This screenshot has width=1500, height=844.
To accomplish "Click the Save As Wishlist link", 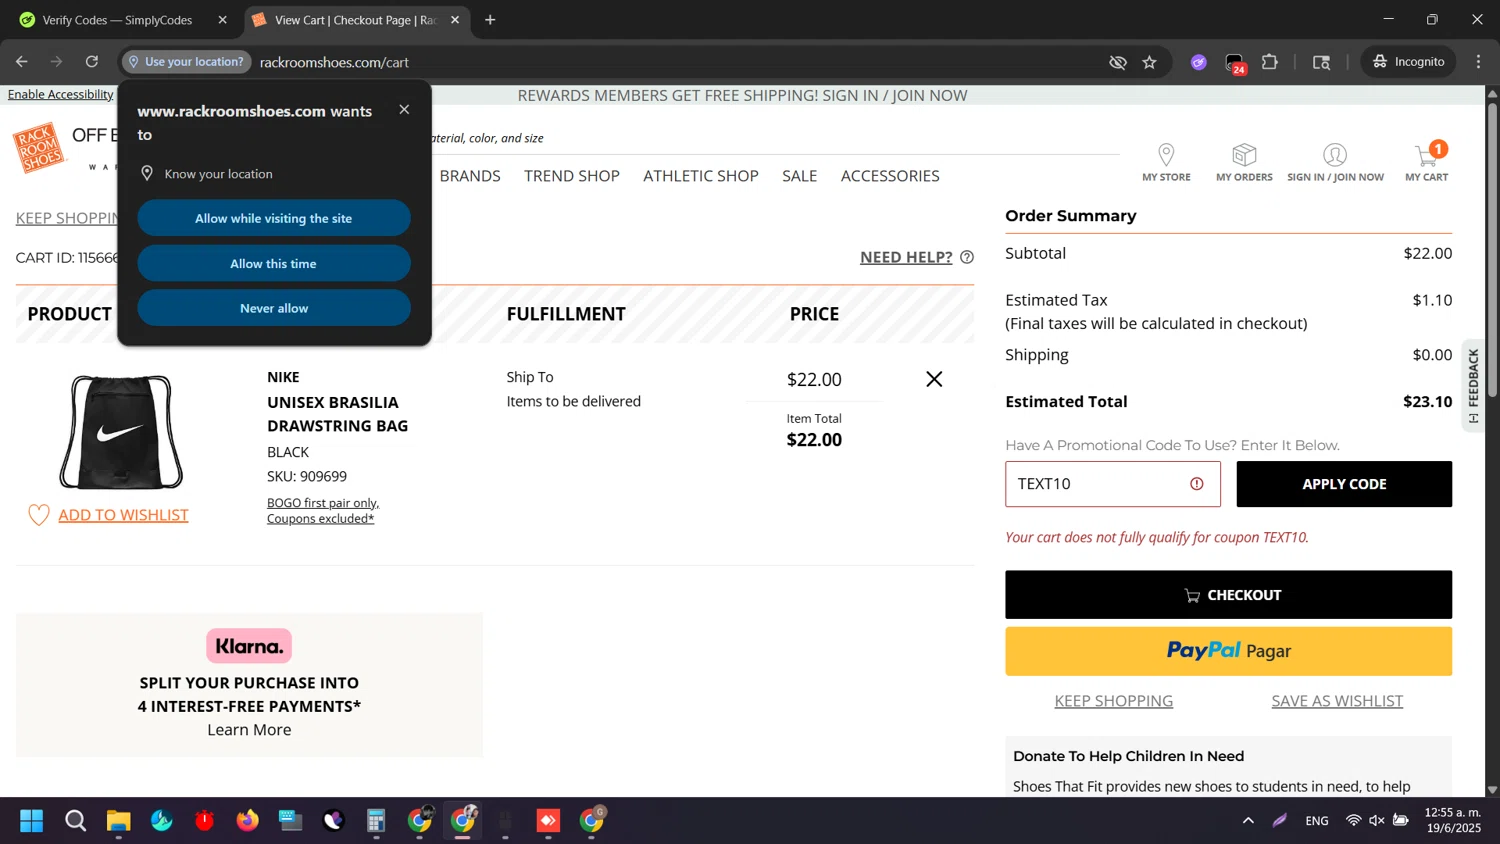I will pyautogui.click(x=1337, y=701).
